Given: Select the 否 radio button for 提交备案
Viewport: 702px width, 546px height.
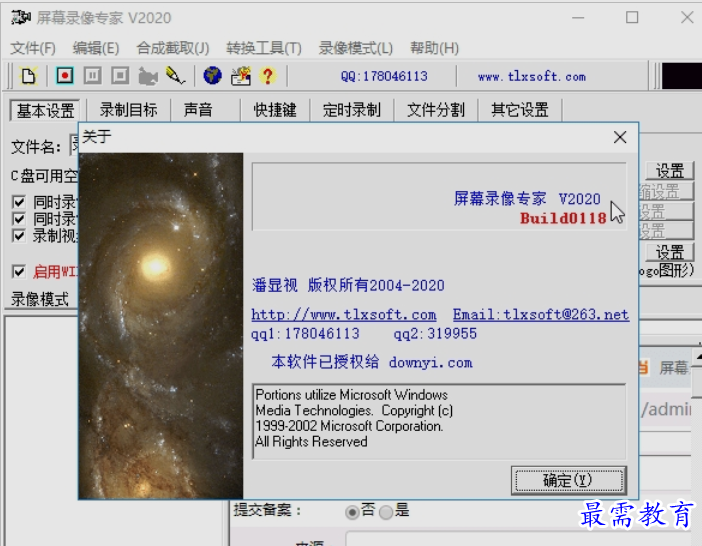Looking at the screenshot, I should click(x=352, y=512).
